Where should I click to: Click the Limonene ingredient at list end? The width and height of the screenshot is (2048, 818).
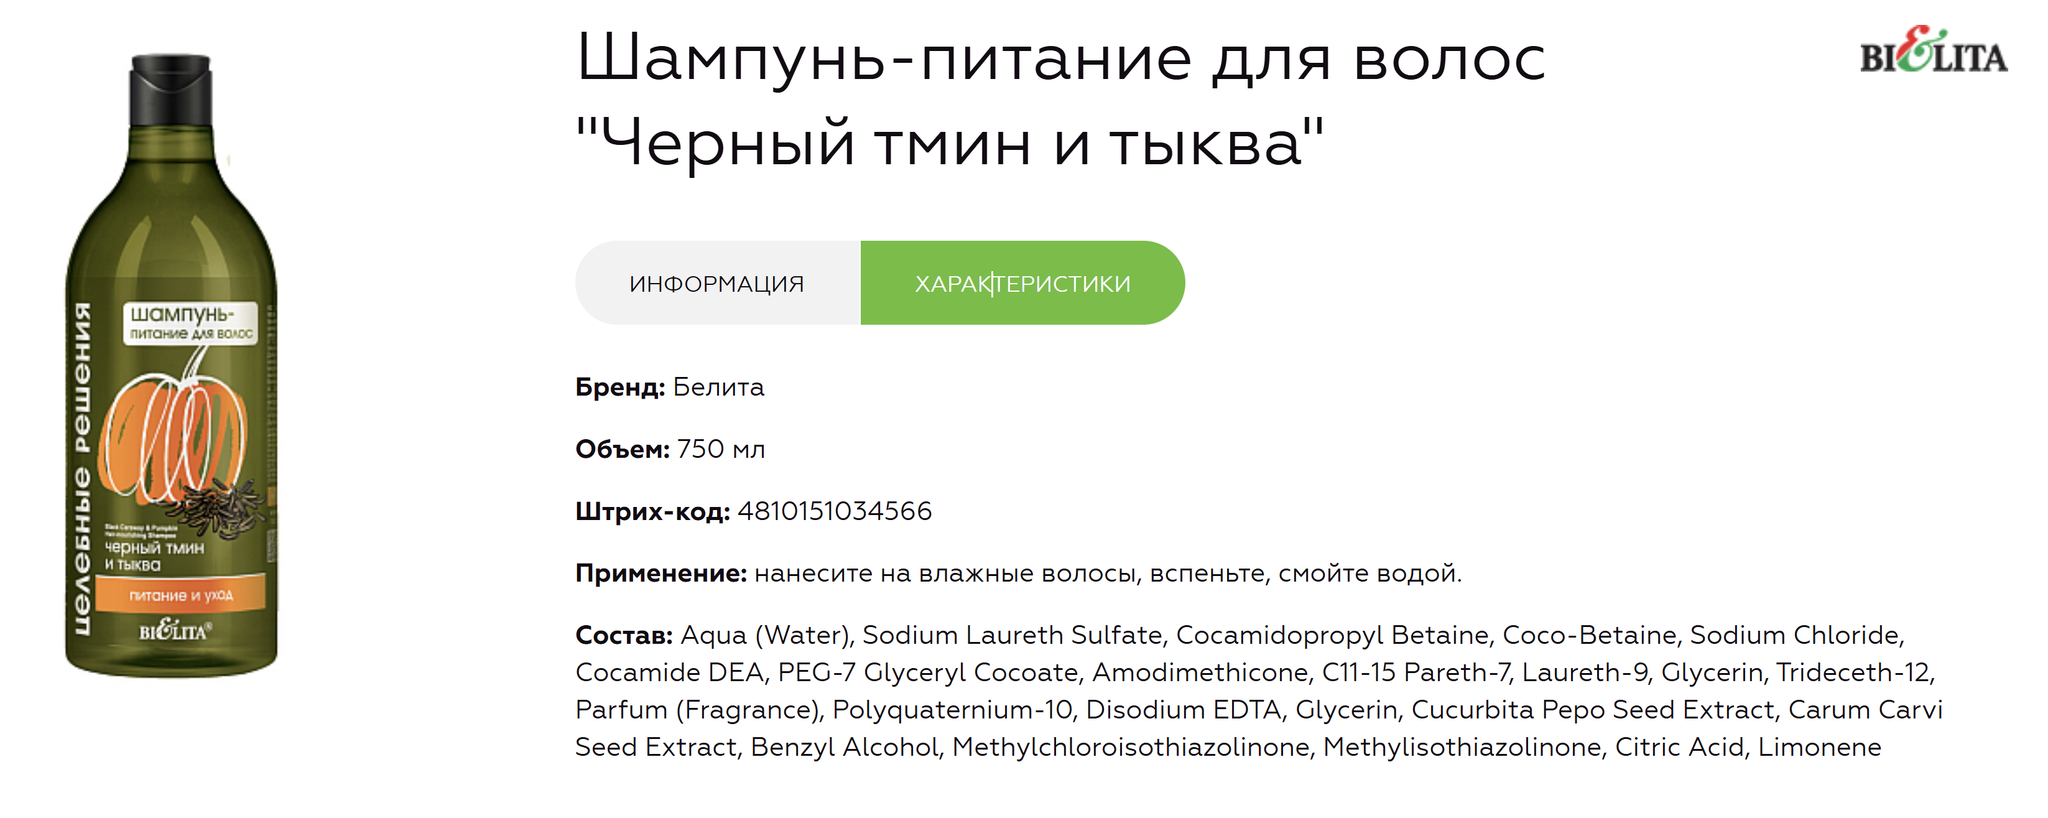(x=1820, y=747)
